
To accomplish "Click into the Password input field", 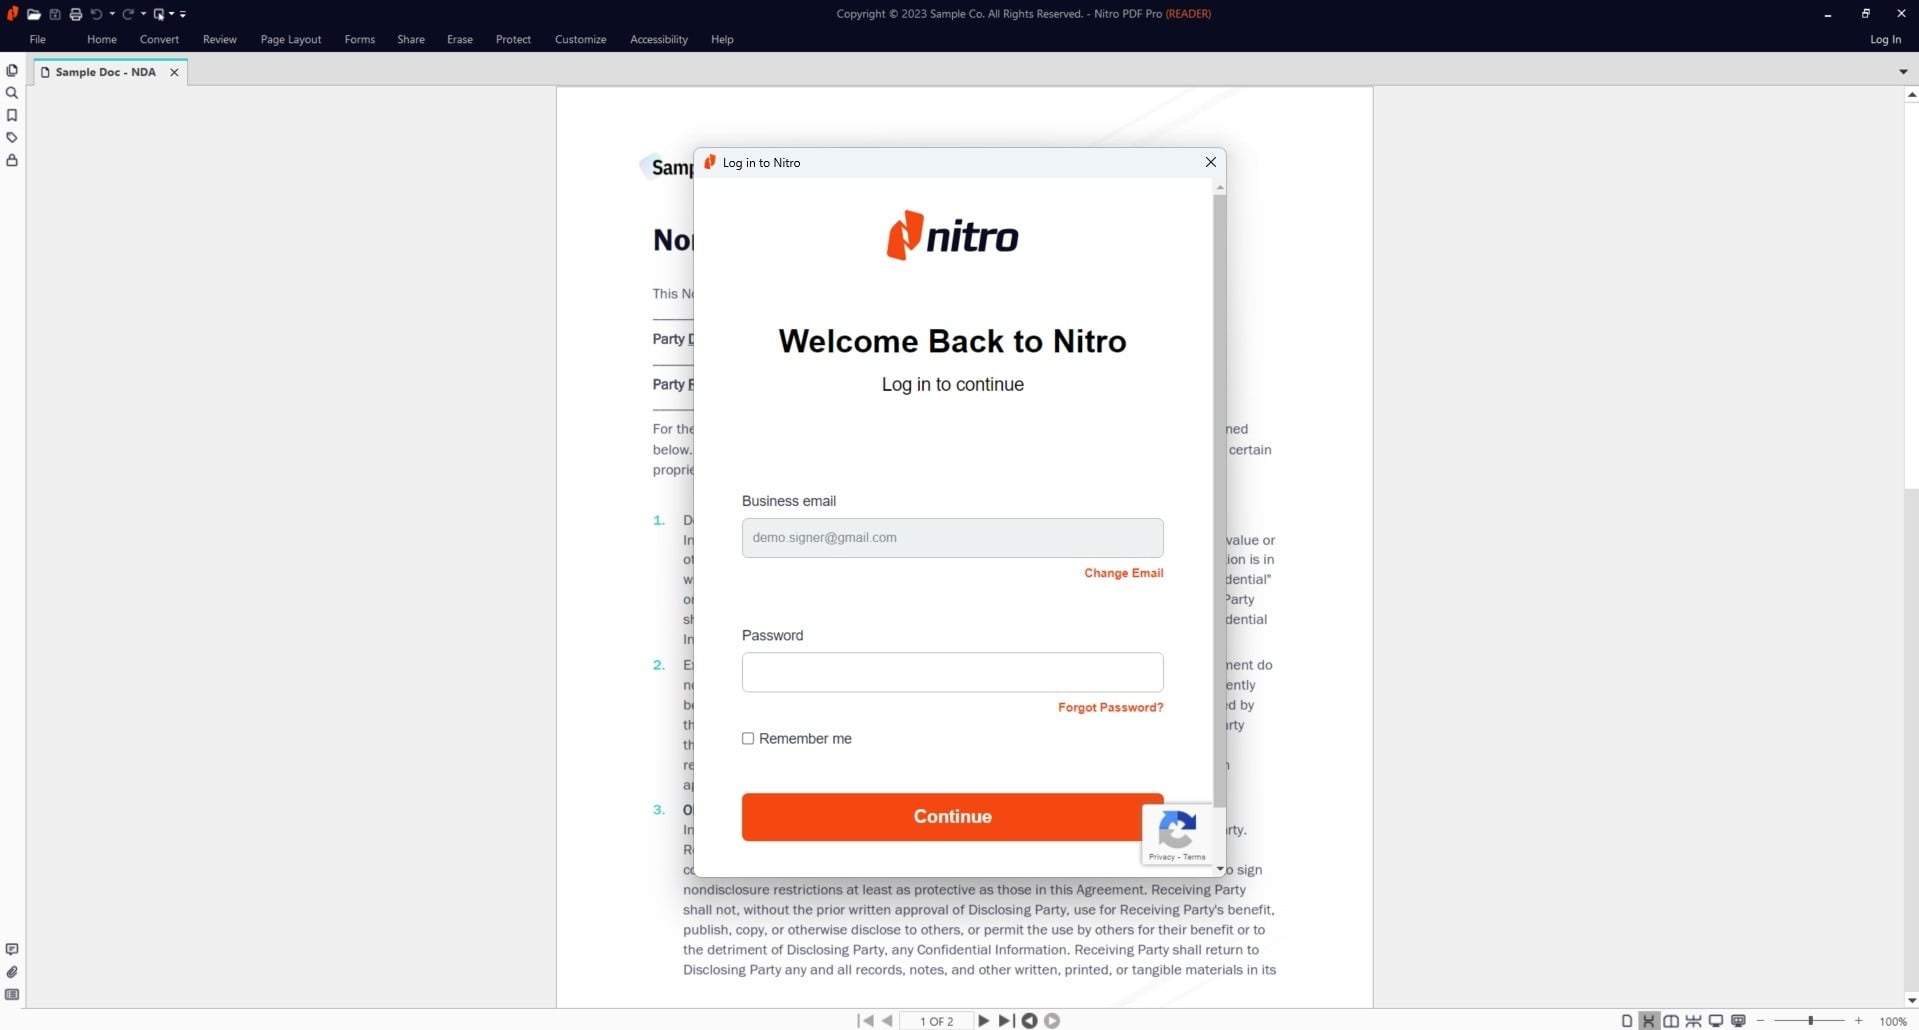I will pyautogui.click(x=952, y=672).
